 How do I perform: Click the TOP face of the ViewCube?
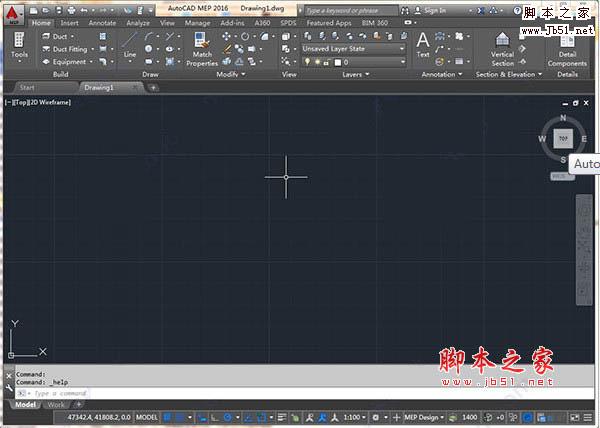click(x=563, y=138)
